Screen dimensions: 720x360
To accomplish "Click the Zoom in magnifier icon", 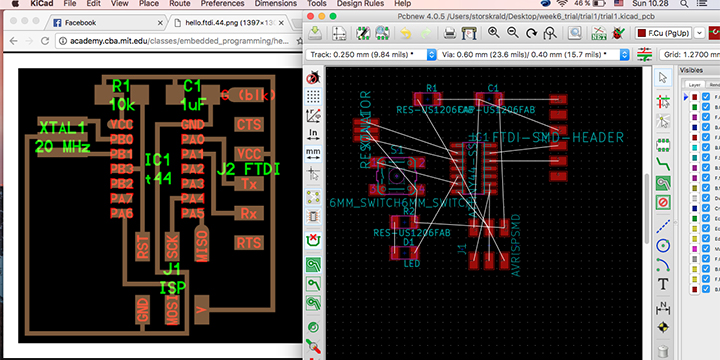I will (494, 33).
